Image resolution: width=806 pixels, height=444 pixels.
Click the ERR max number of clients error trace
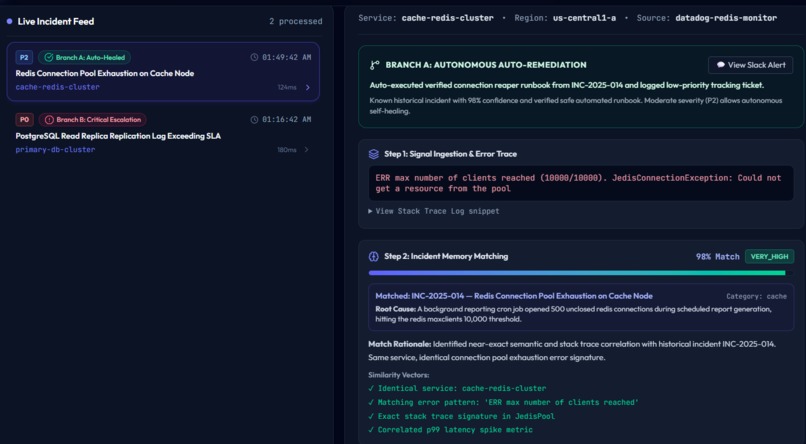pos(581,183)
